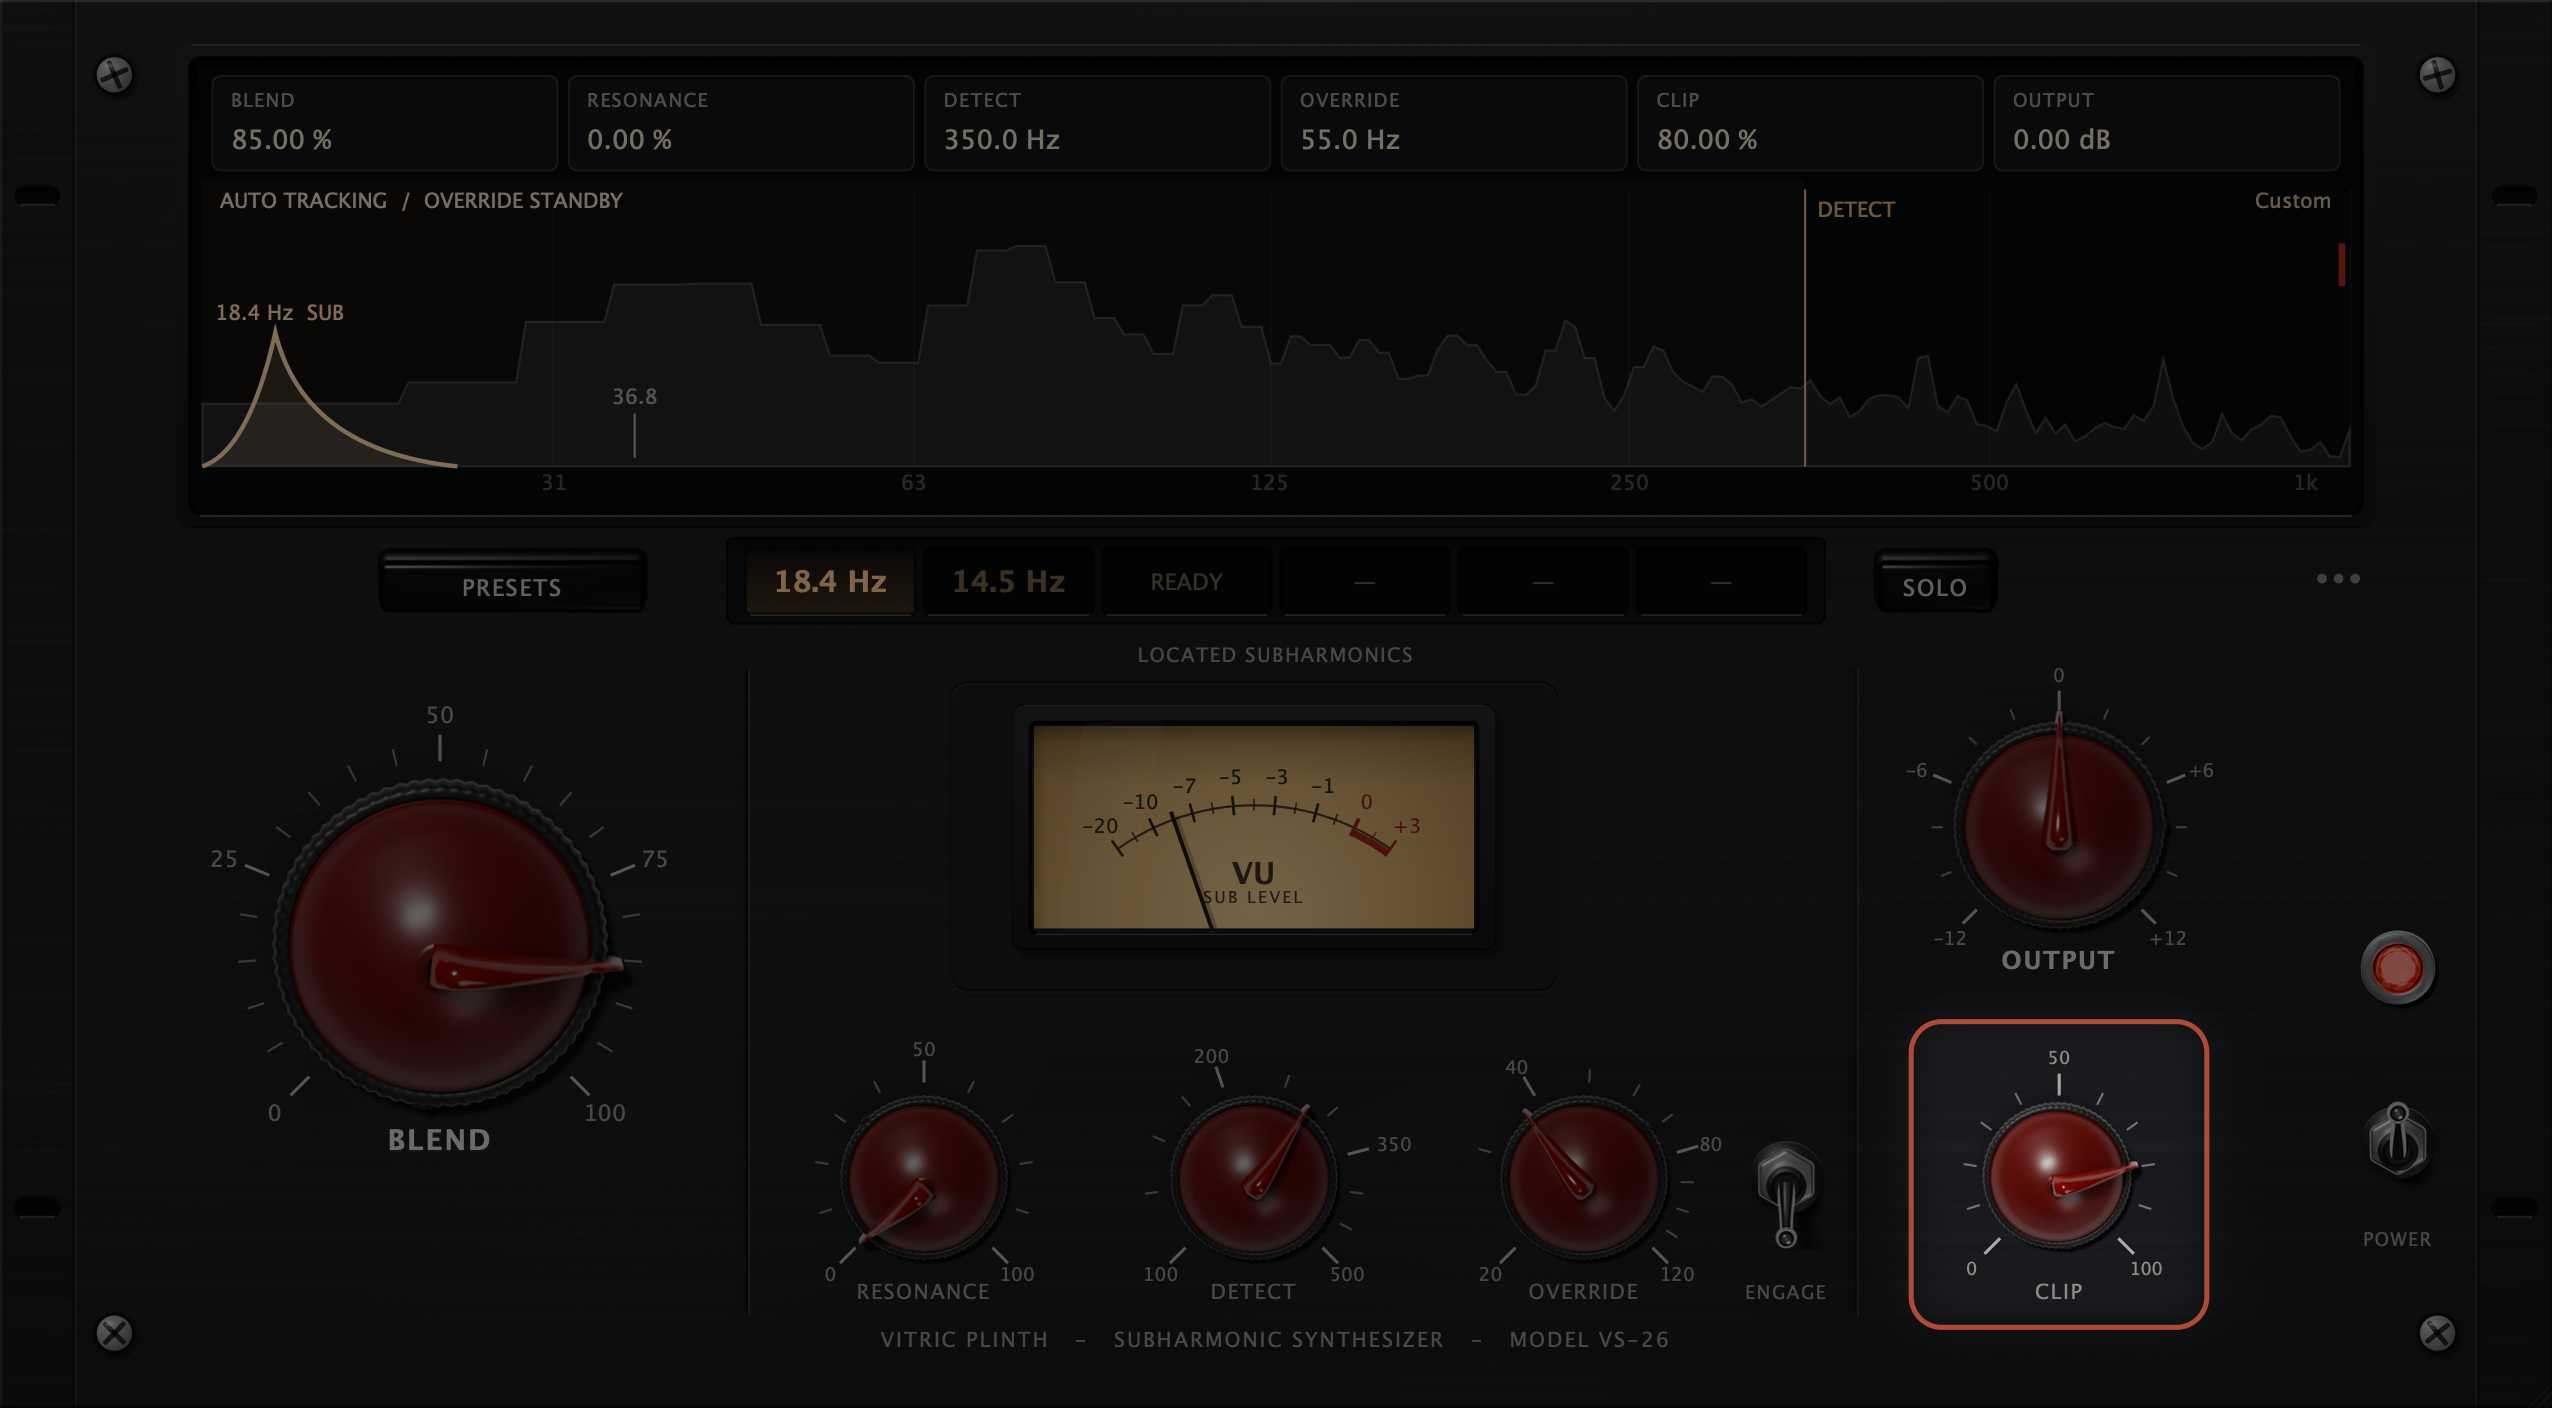Screen dimensions: 2552x1408
Task: Flip the ENGAGE toggle switch
Action: [x=1786, y=1196]
